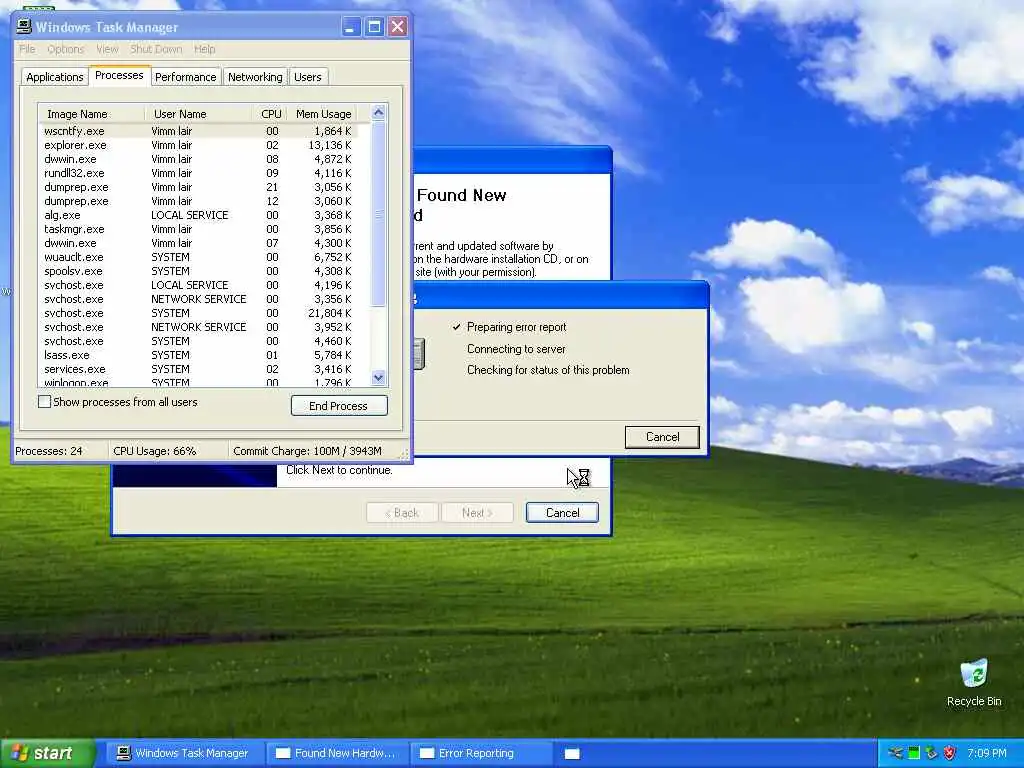Select the lsass.exe process row
Image resolution: width=1024 pixels, height=768 pixels.
(198, 355)
